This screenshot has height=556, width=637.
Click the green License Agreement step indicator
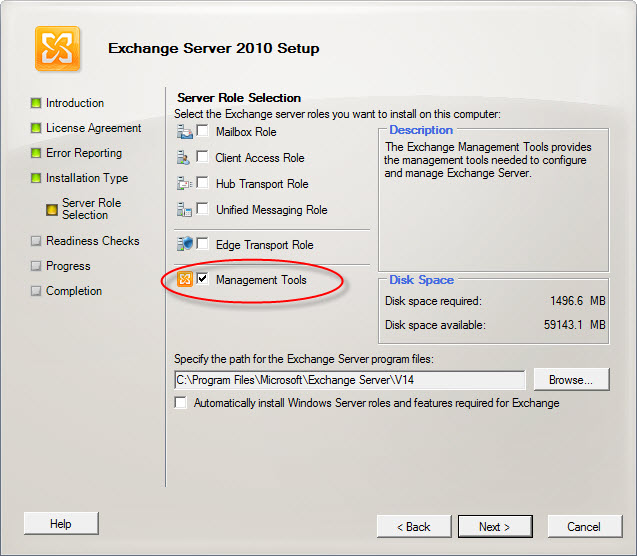click(x=36, y=128)
